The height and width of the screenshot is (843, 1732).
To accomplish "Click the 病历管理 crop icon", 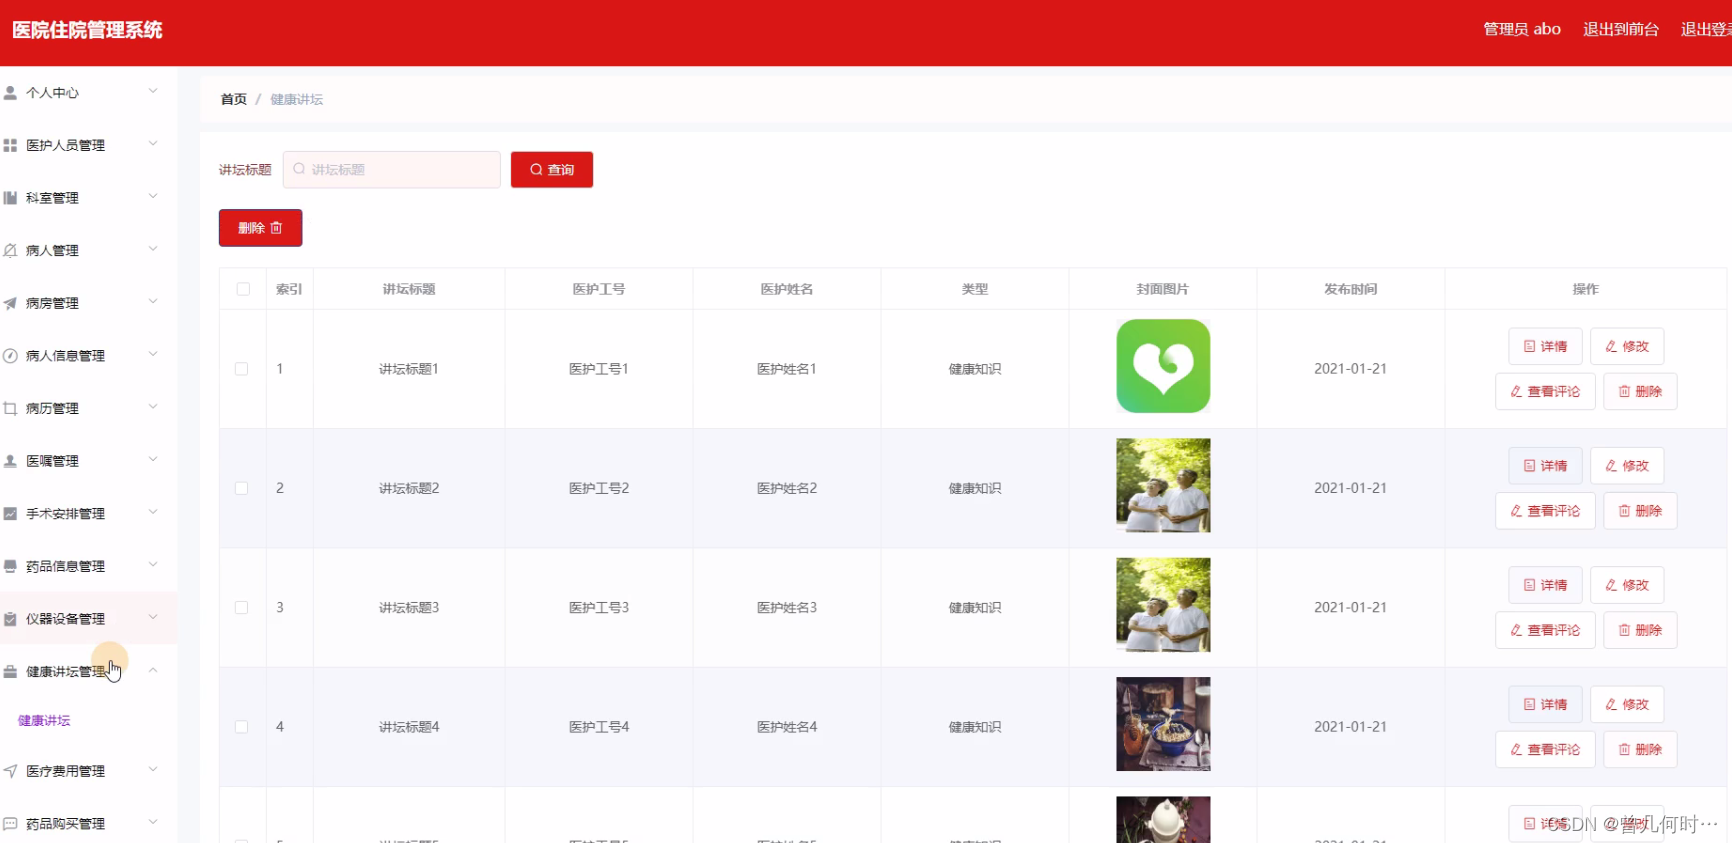I will 10,408.
